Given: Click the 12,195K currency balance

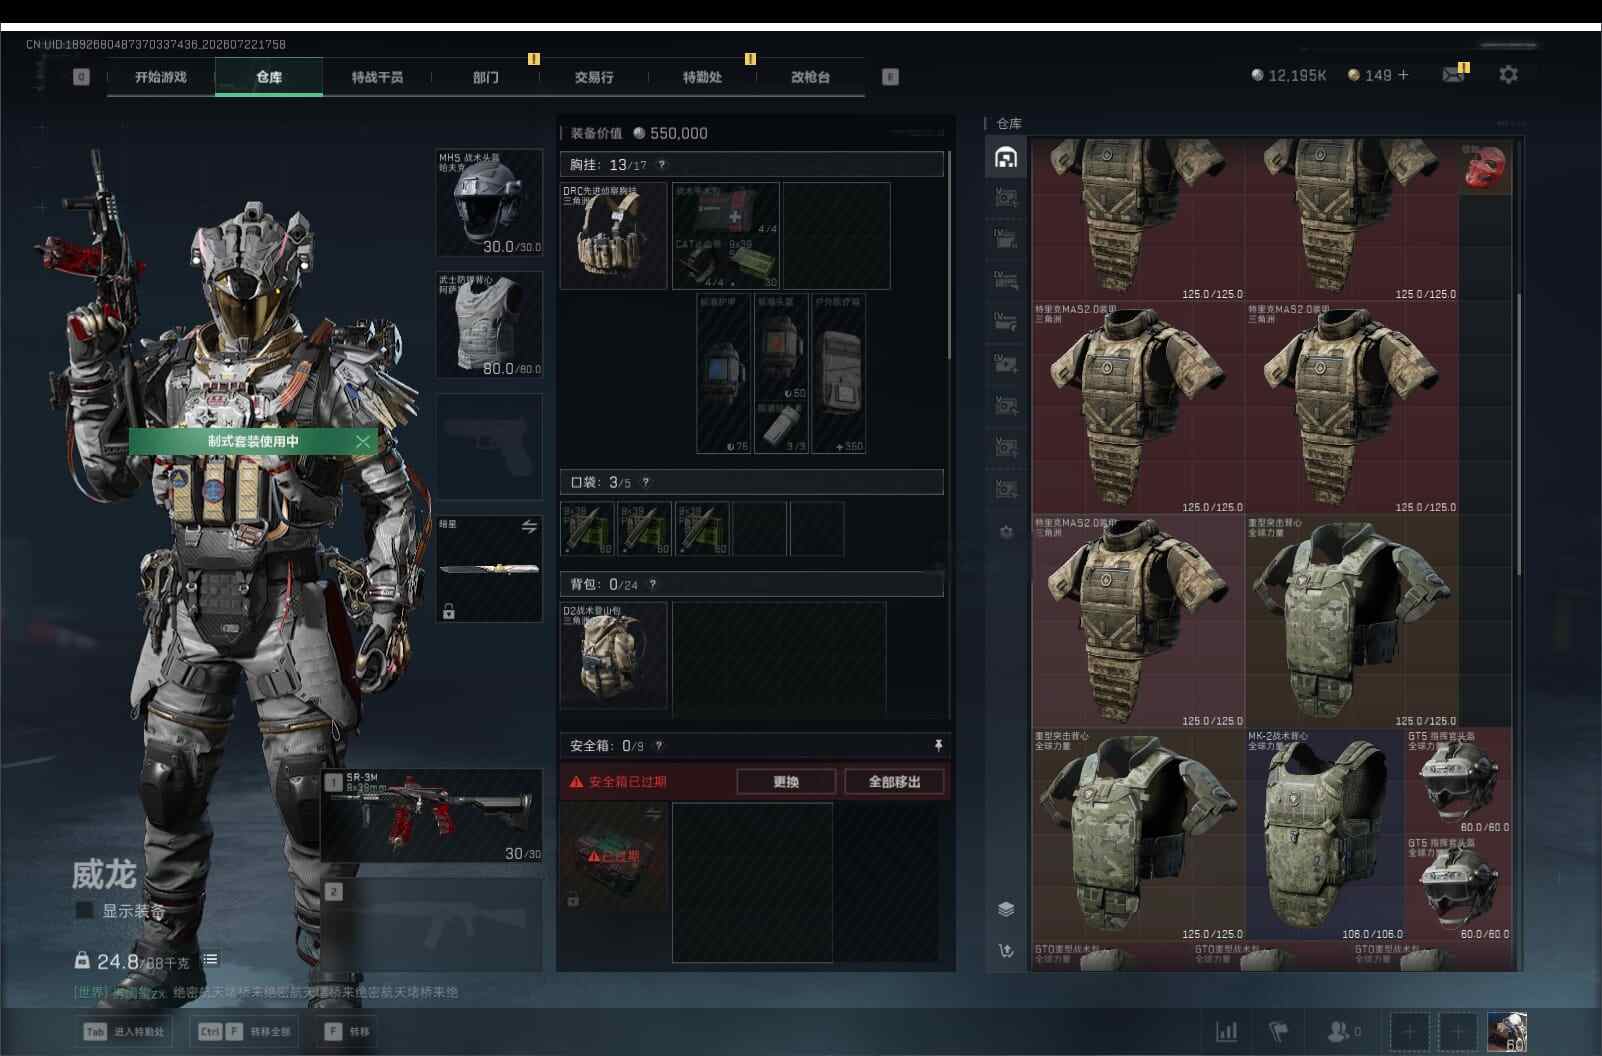Looking at the screenshot, I should coord(1289,75).
